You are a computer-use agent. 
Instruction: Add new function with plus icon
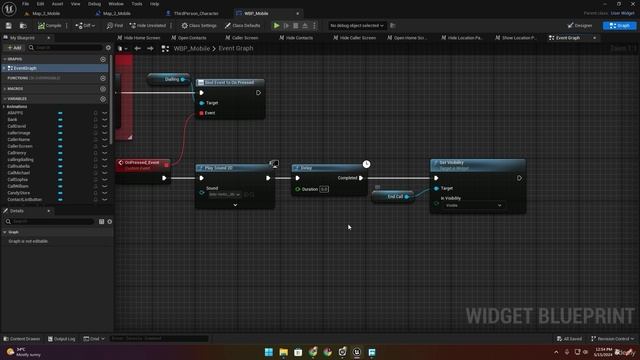click(x=103, y=78)
